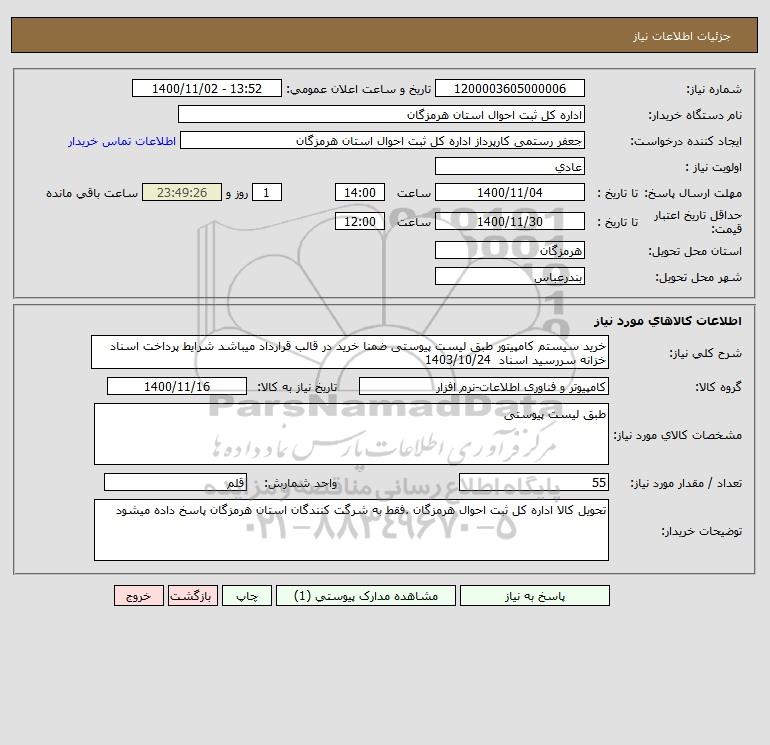Click general description text area

(350, 353)
